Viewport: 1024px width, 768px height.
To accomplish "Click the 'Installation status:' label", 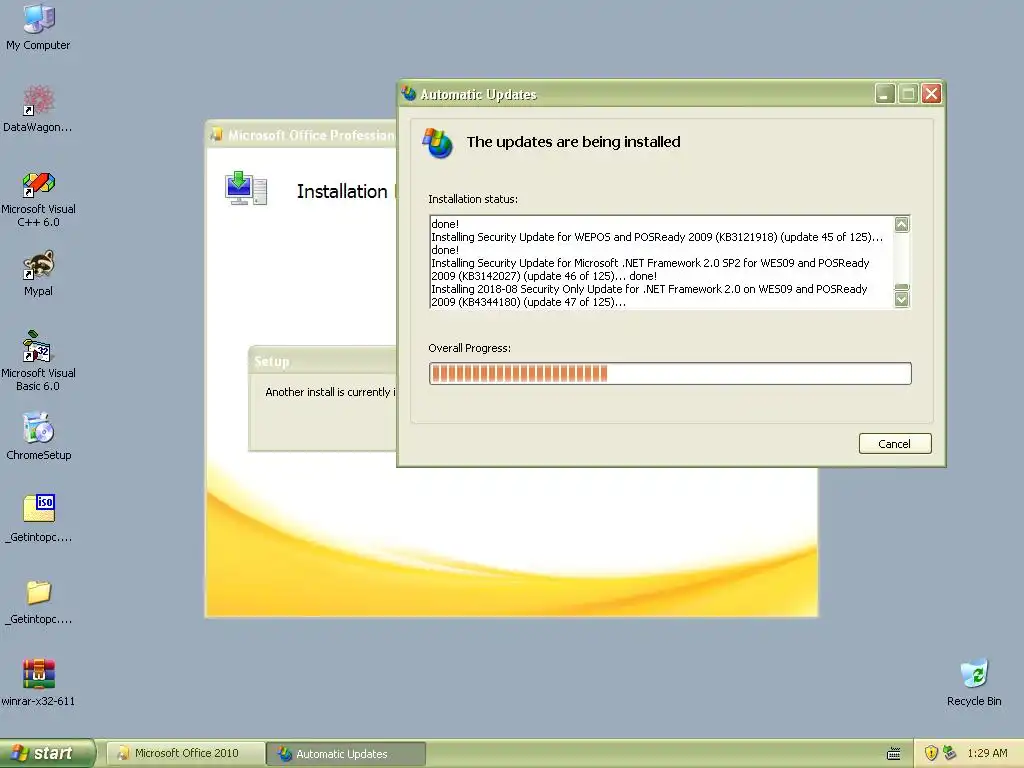I will pos(473,199).
